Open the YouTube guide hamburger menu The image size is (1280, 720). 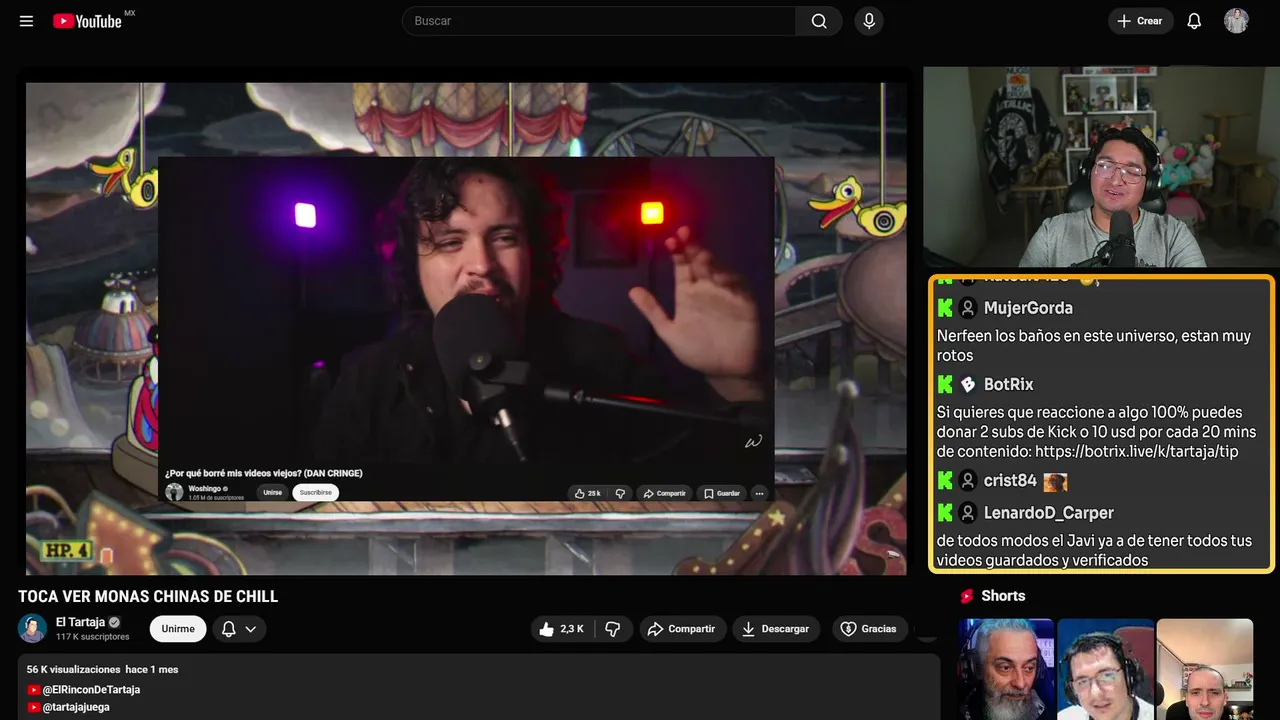pos(27,21)
